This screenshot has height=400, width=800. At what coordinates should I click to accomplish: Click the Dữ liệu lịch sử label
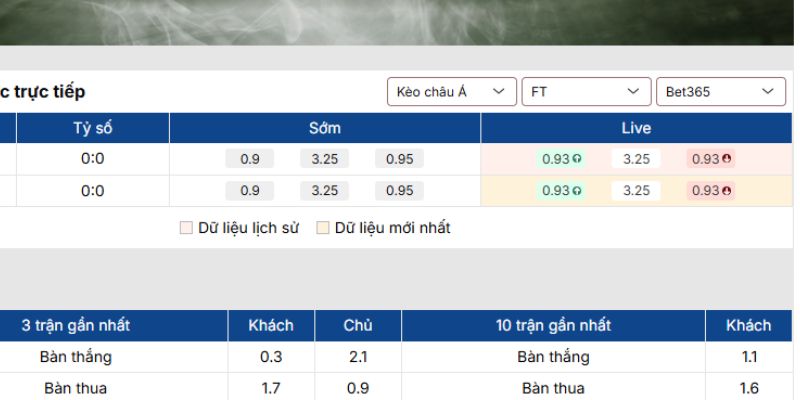[x=248, y=228]
